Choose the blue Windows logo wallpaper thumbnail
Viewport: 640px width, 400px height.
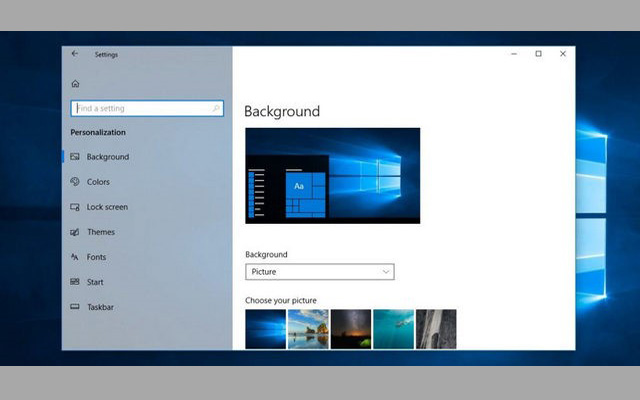coord(265,328)
